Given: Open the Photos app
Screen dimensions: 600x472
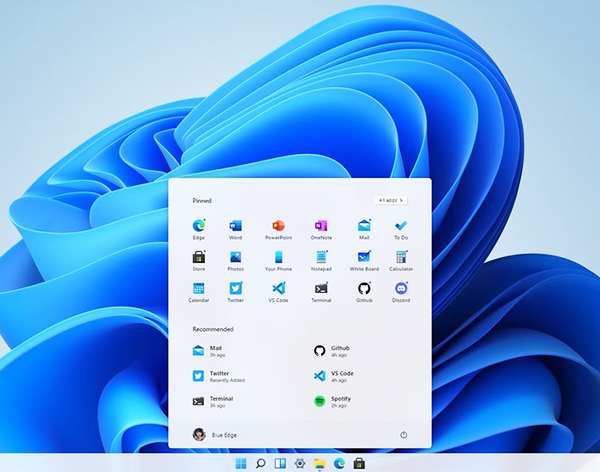Looking at the screenshot, I should coord(235,261).
